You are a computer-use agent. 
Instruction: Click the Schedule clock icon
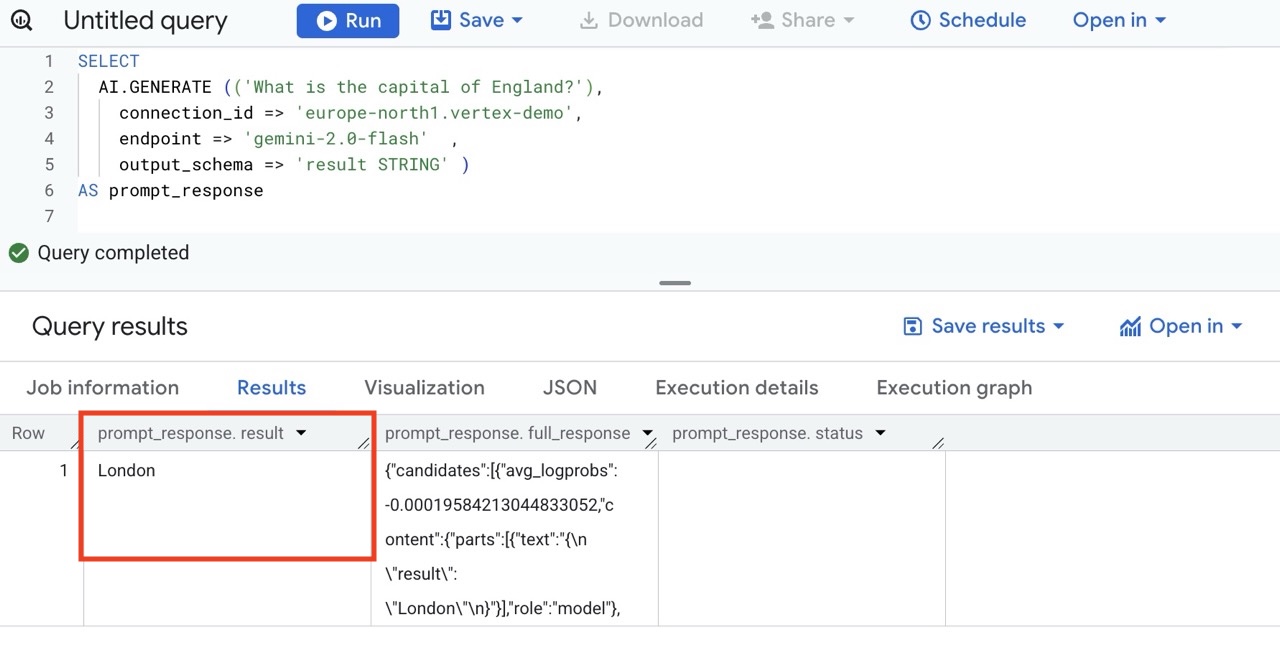click(920, 21)
